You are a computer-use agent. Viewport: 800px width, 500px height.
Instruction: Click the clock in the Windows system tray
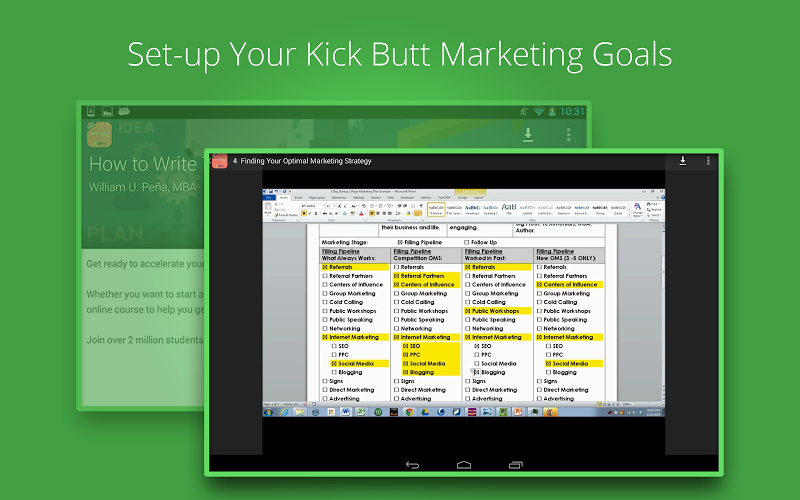tap(653, 412)
